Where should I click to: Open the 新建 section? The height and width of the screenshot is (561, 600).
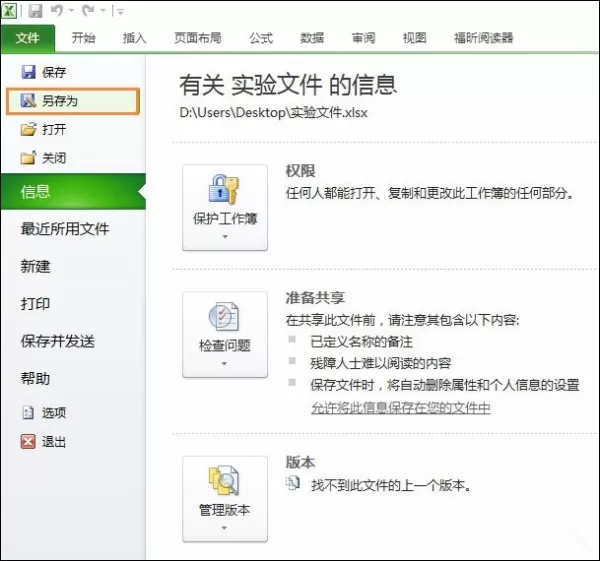pos(35,266)
